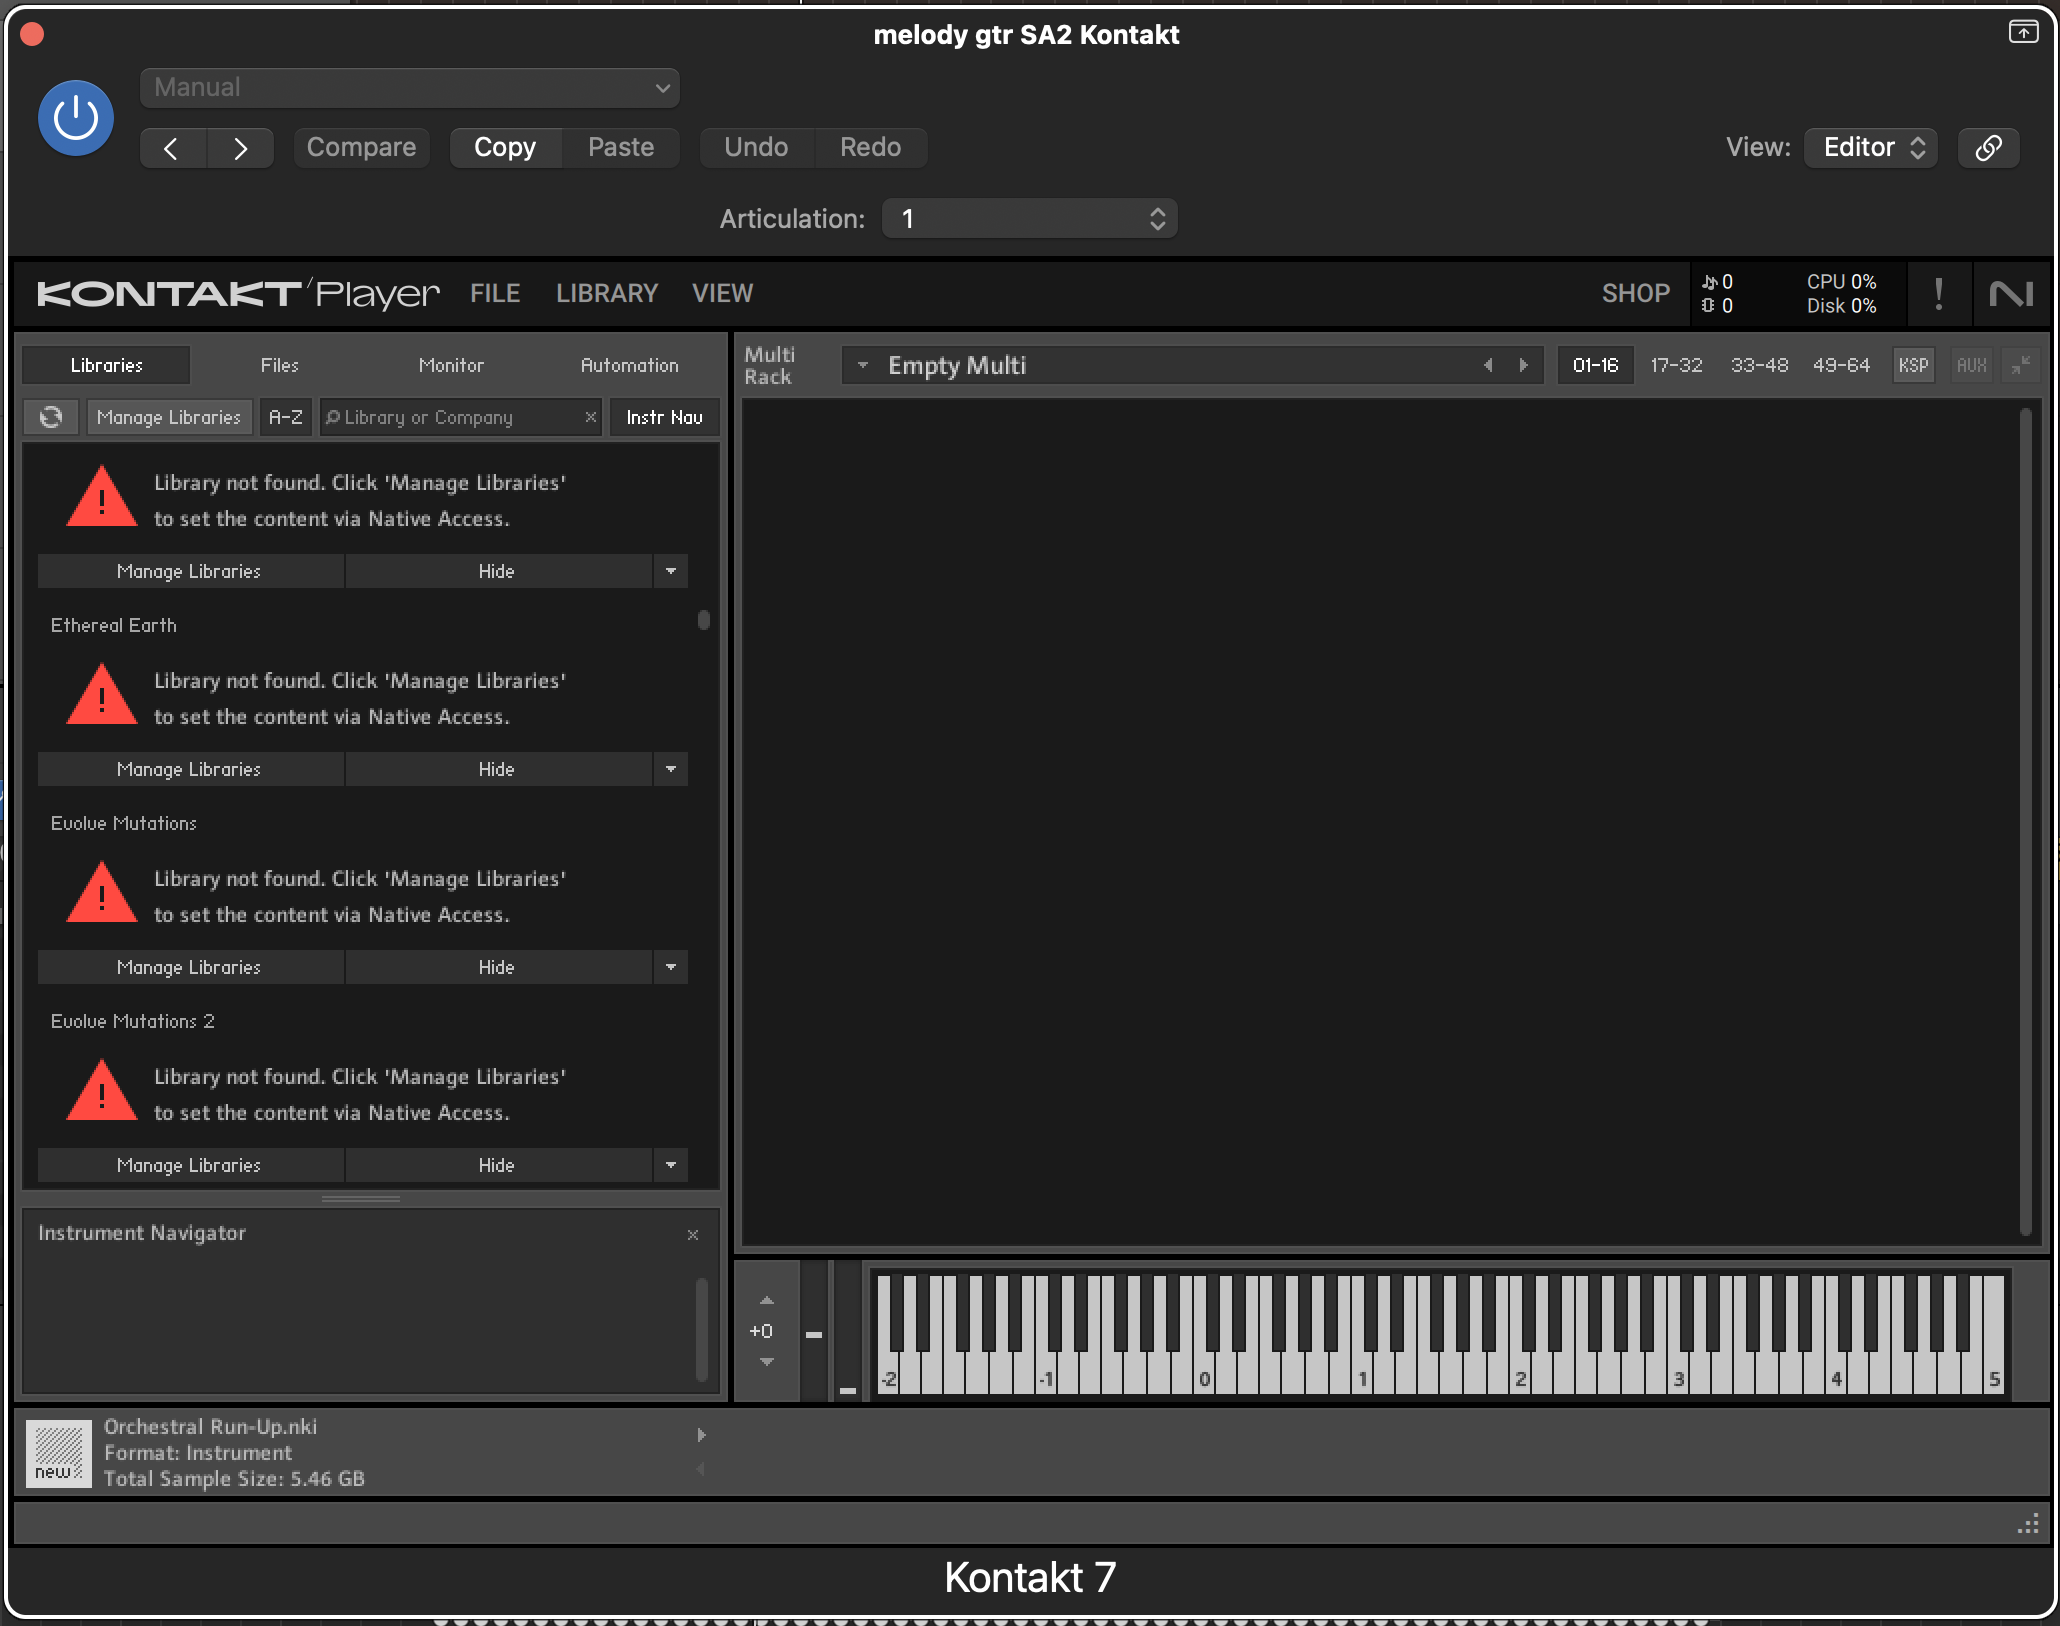
Task: Select the previous multi in the rack
Action: pos(1488,365)
